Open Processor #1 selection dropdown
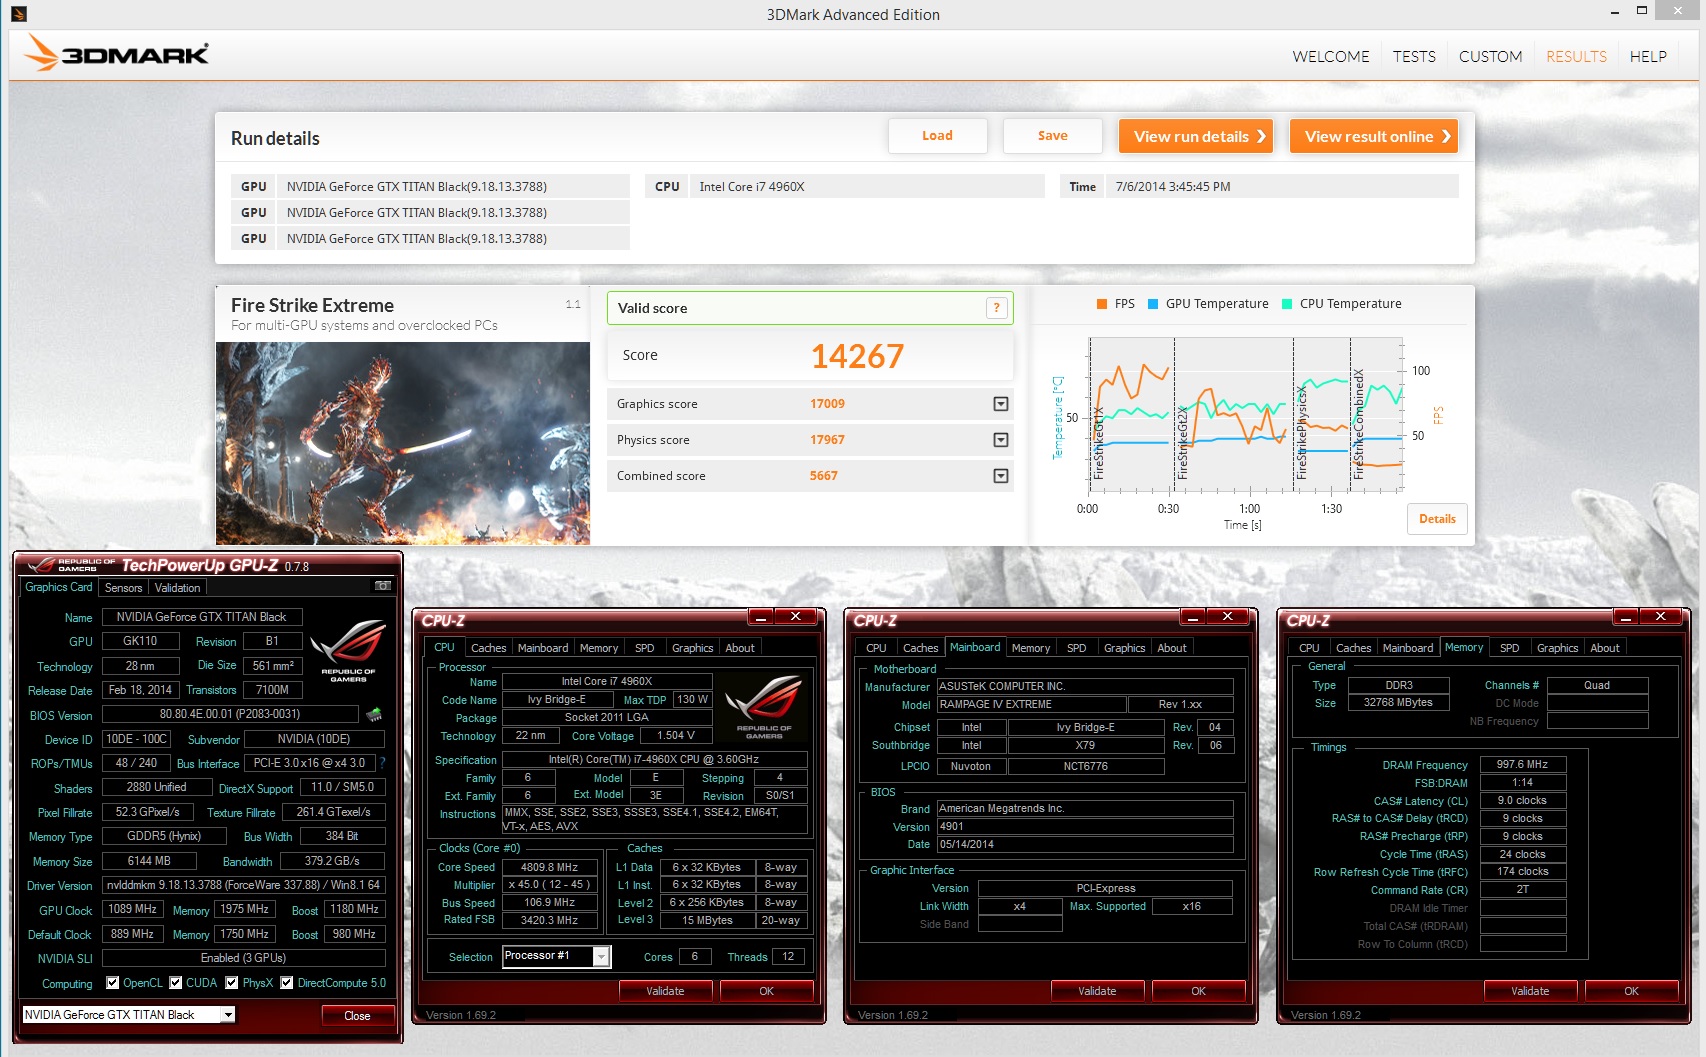The image size is (1706, 1057). click(601, 957)
